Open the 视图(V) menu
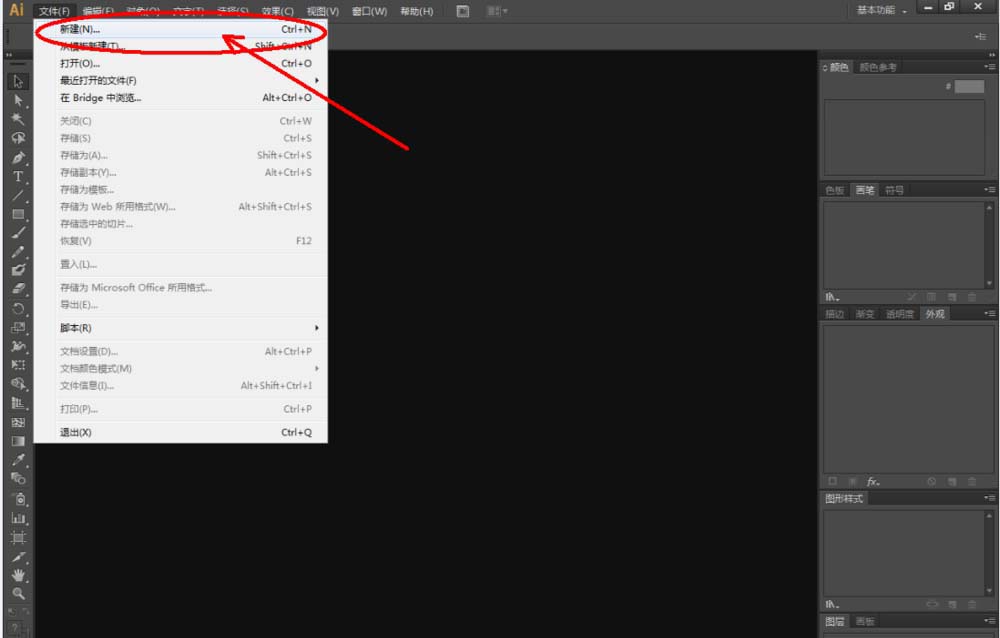 click(323, 11)
